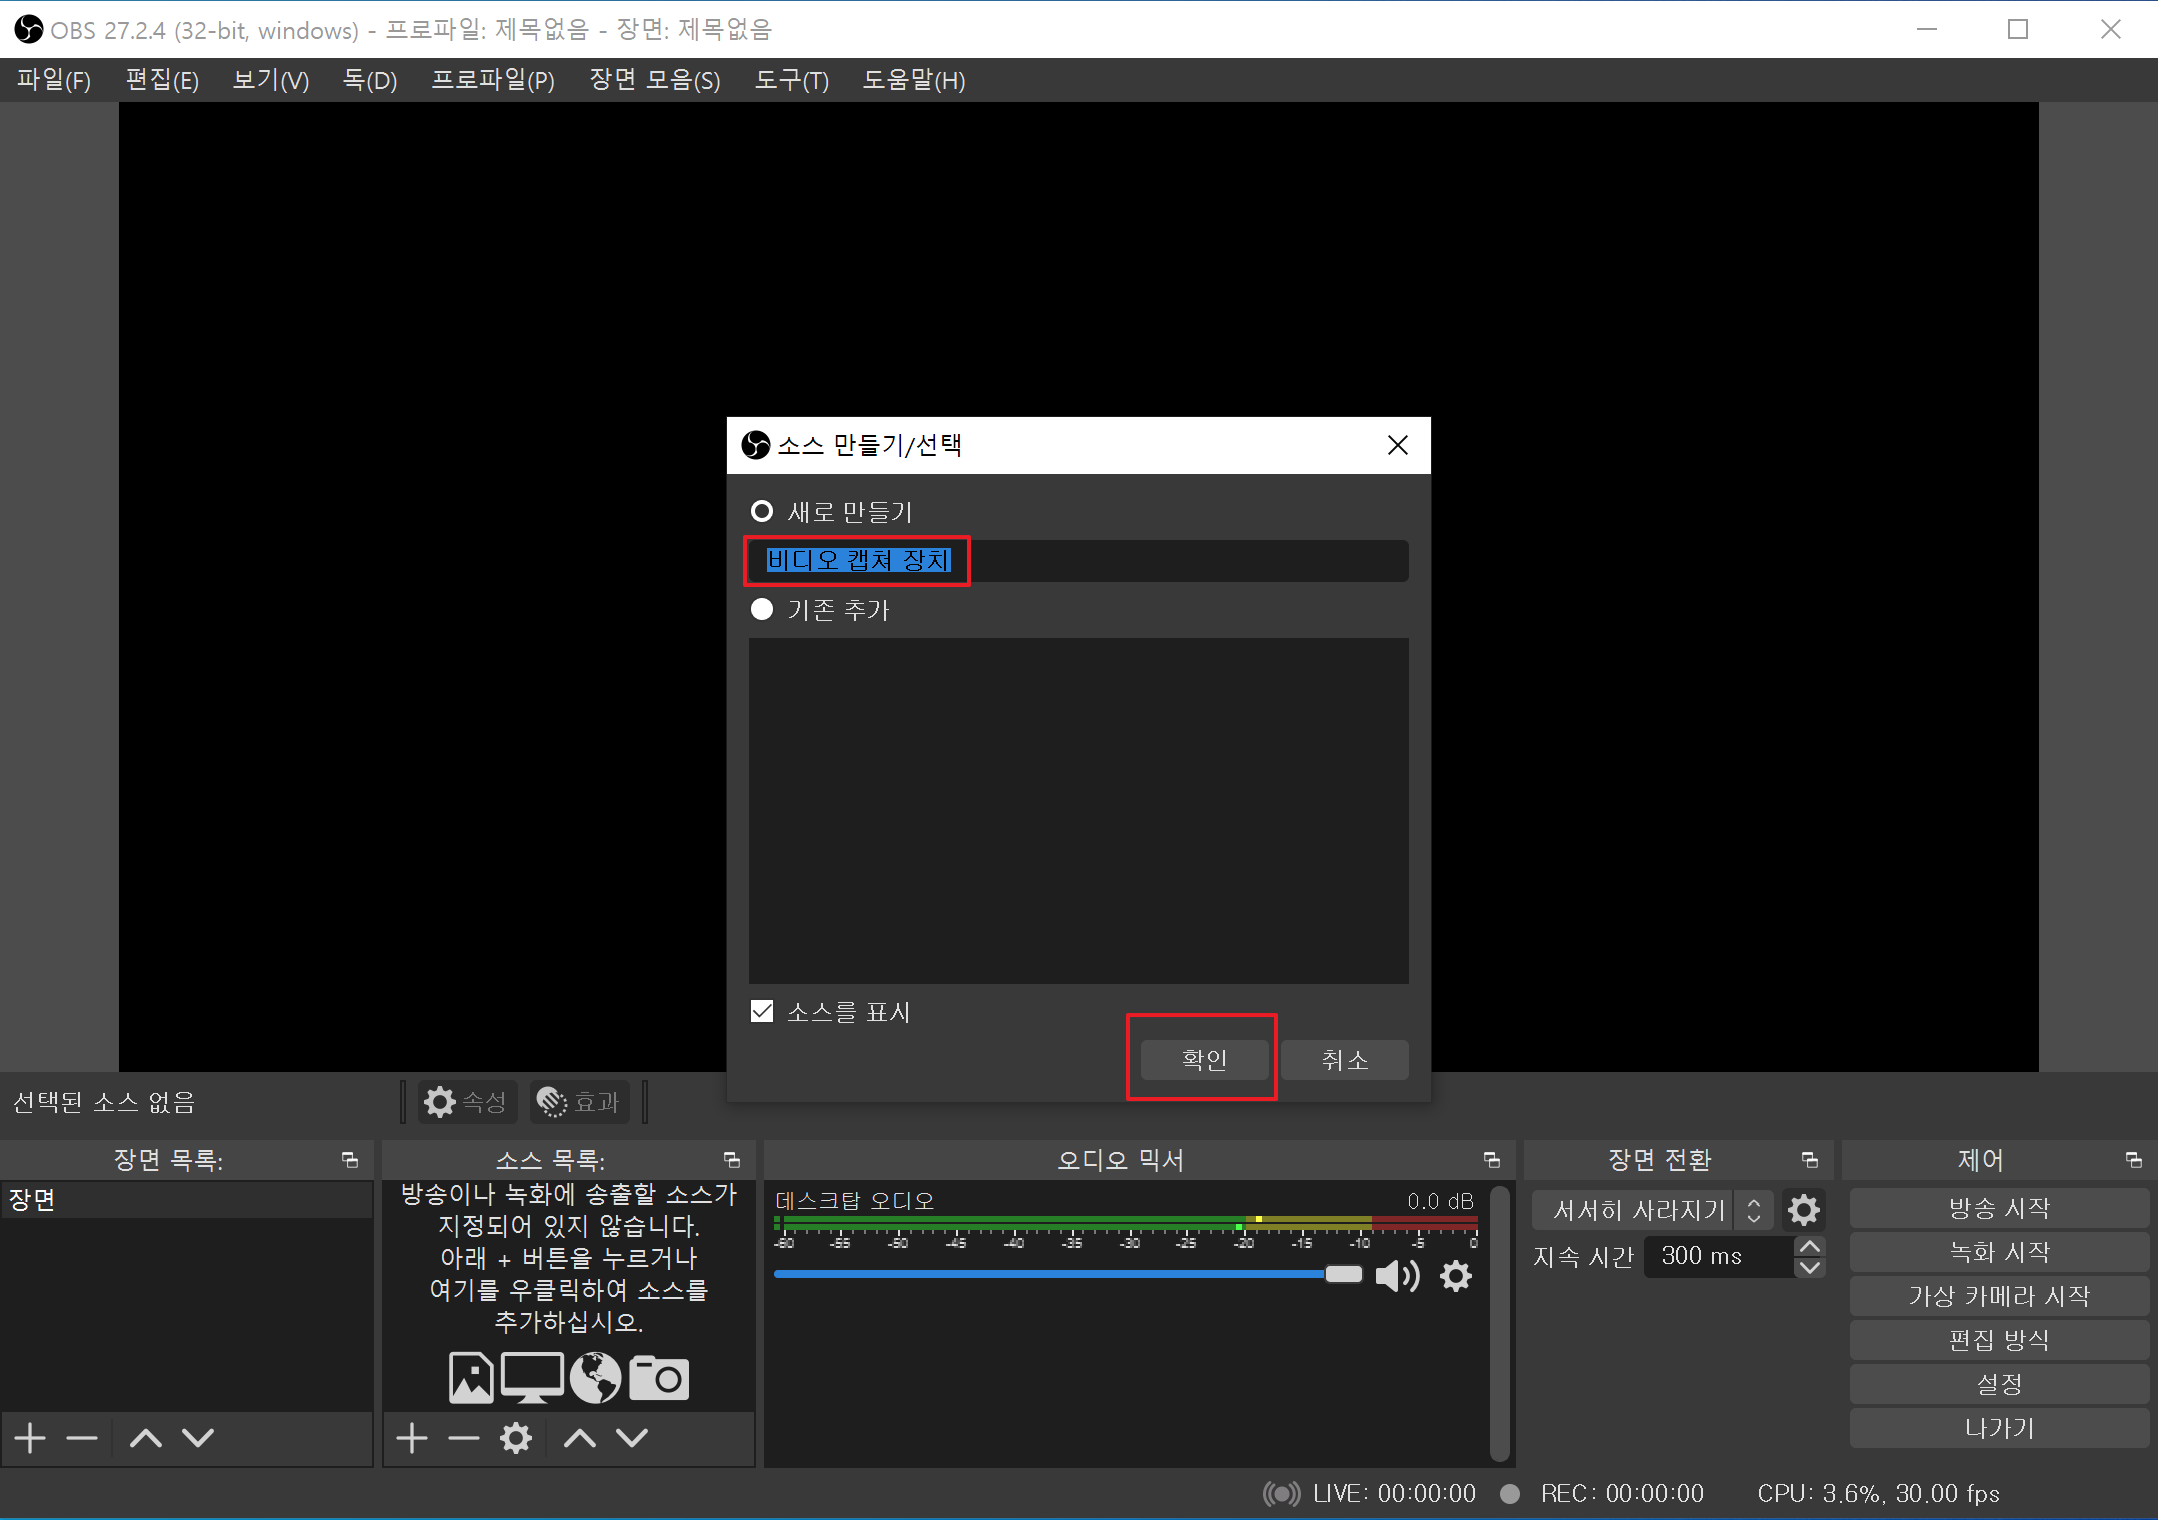Click 편집 방식 button
Viewport: 2158px width, 1520px height.
(1999, 1340)
